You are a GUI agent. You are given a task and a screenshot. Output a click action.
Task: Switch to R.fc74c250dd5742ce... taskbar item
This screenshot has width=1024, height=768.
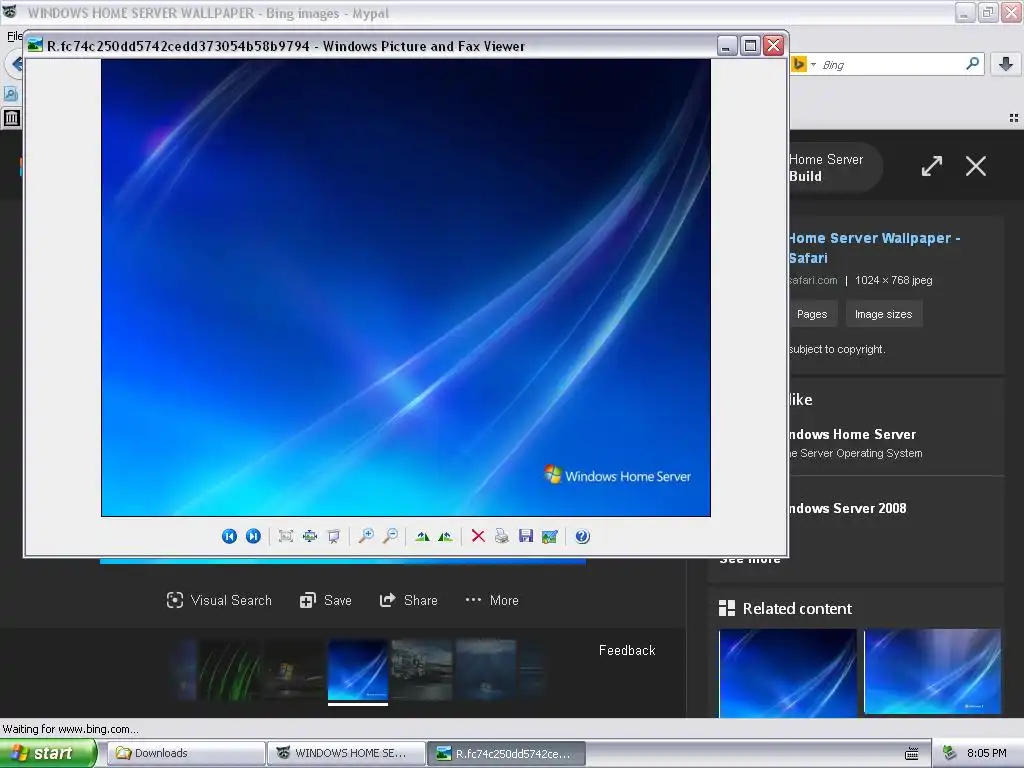(x=507, y=753)
